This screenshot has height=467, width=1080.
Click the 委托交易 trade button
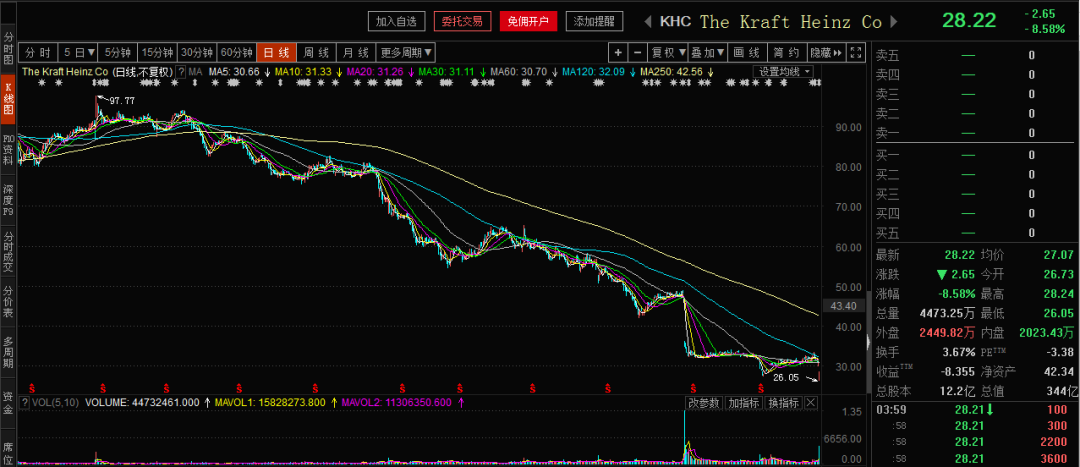[x=462, y=21]
